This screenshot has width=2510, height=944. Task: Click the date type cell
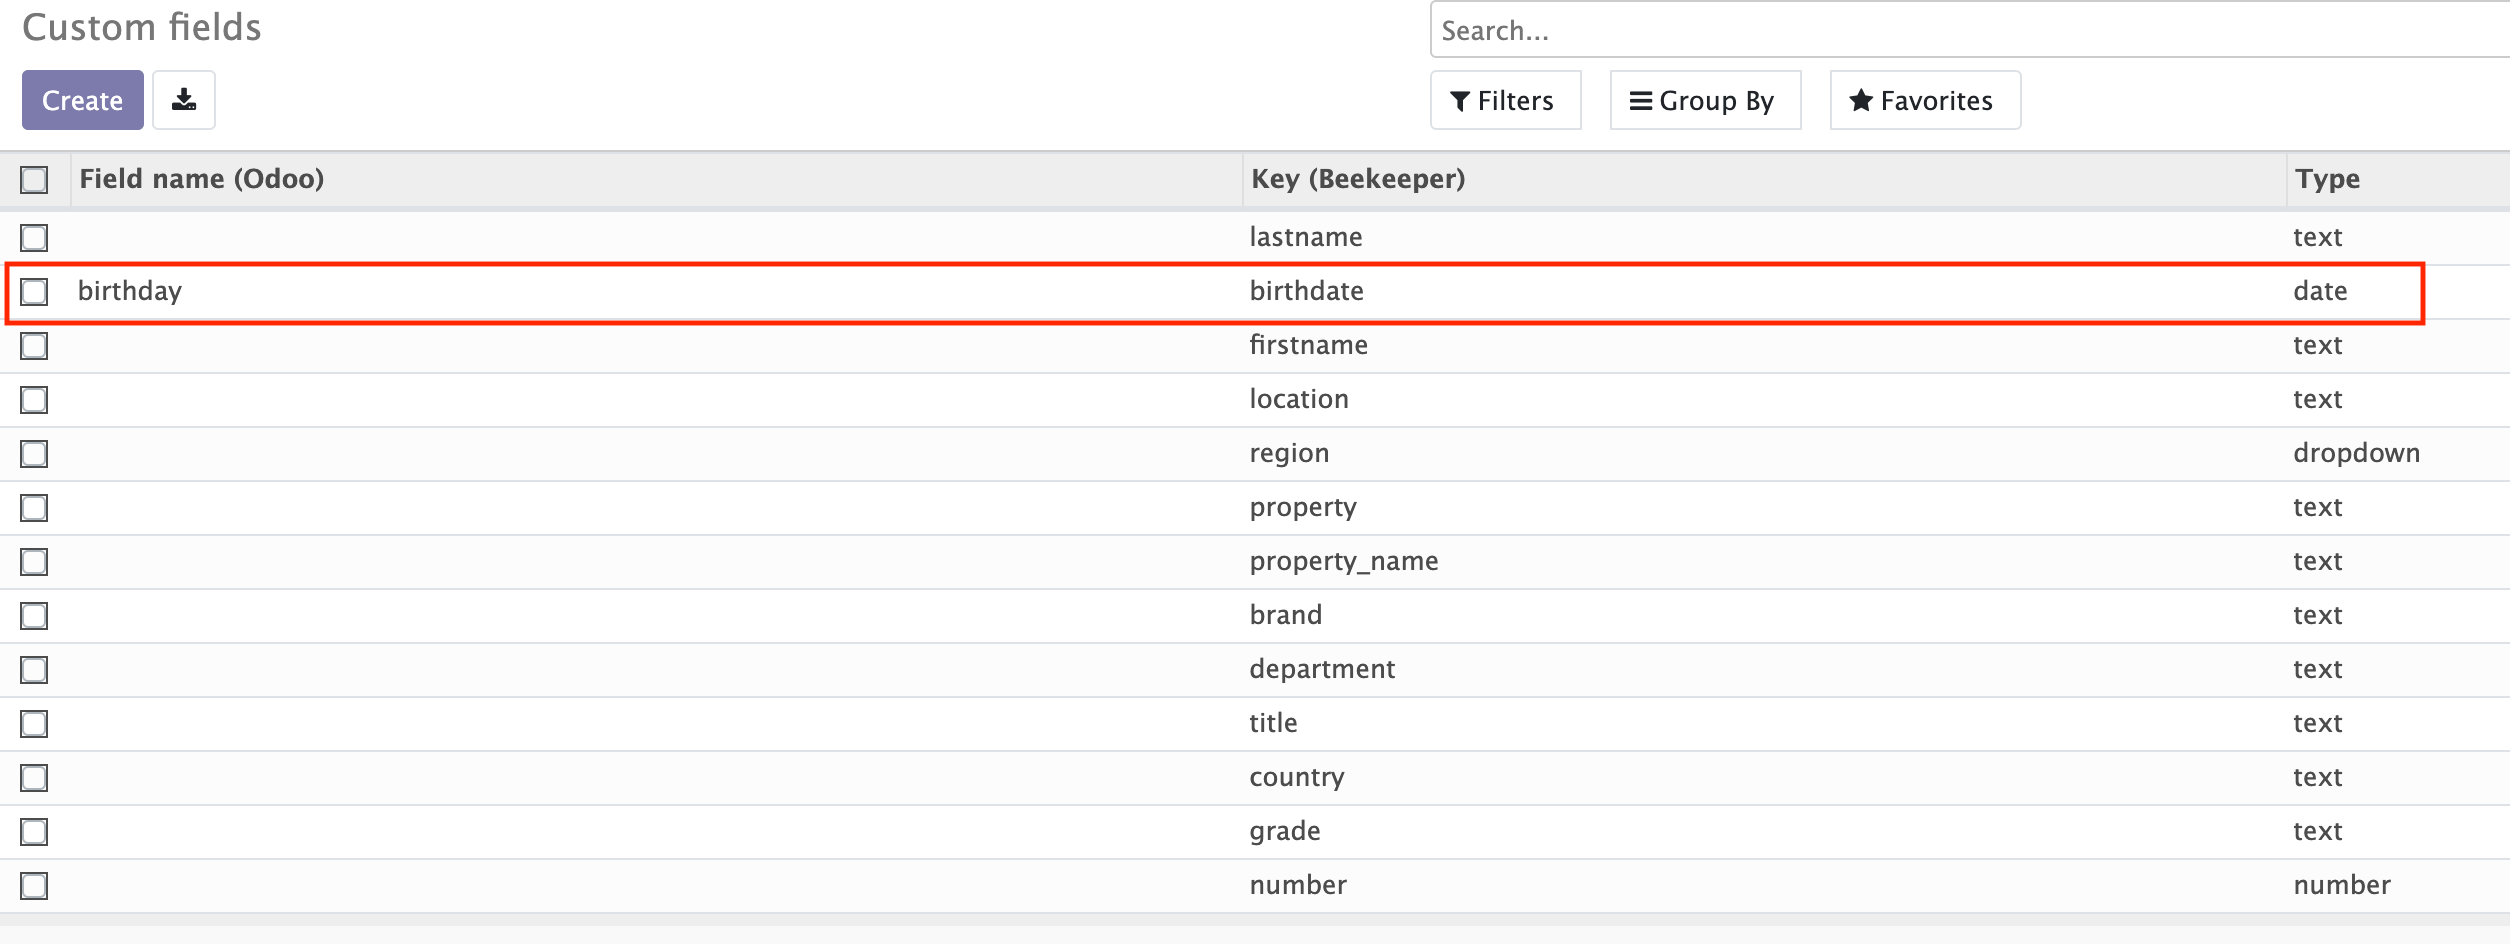pos(2320,291)
